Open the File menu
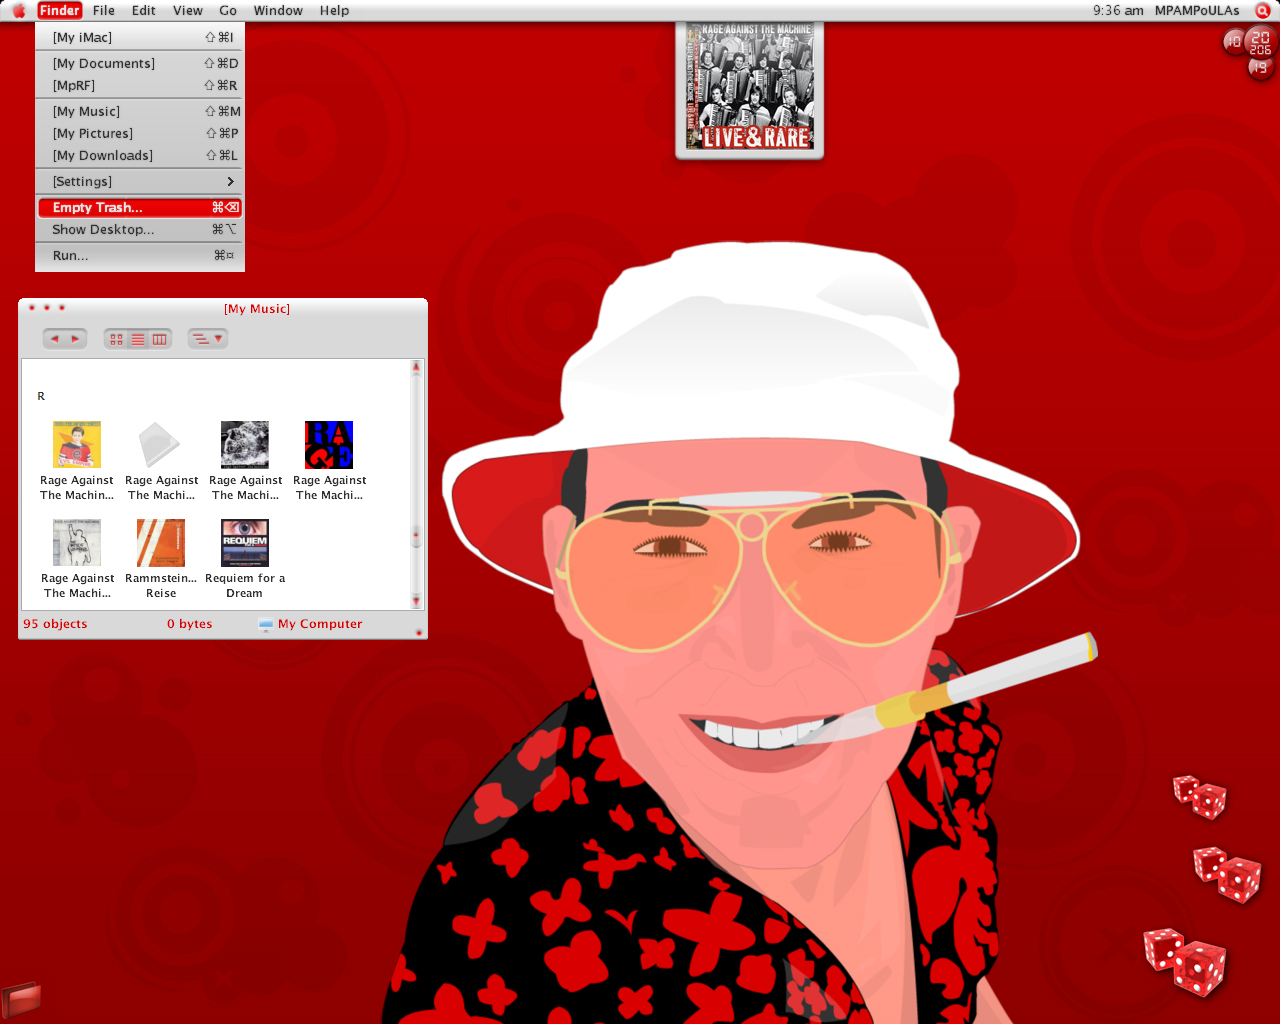The height and width of the screenshot is (1024, 1280). 104,11
